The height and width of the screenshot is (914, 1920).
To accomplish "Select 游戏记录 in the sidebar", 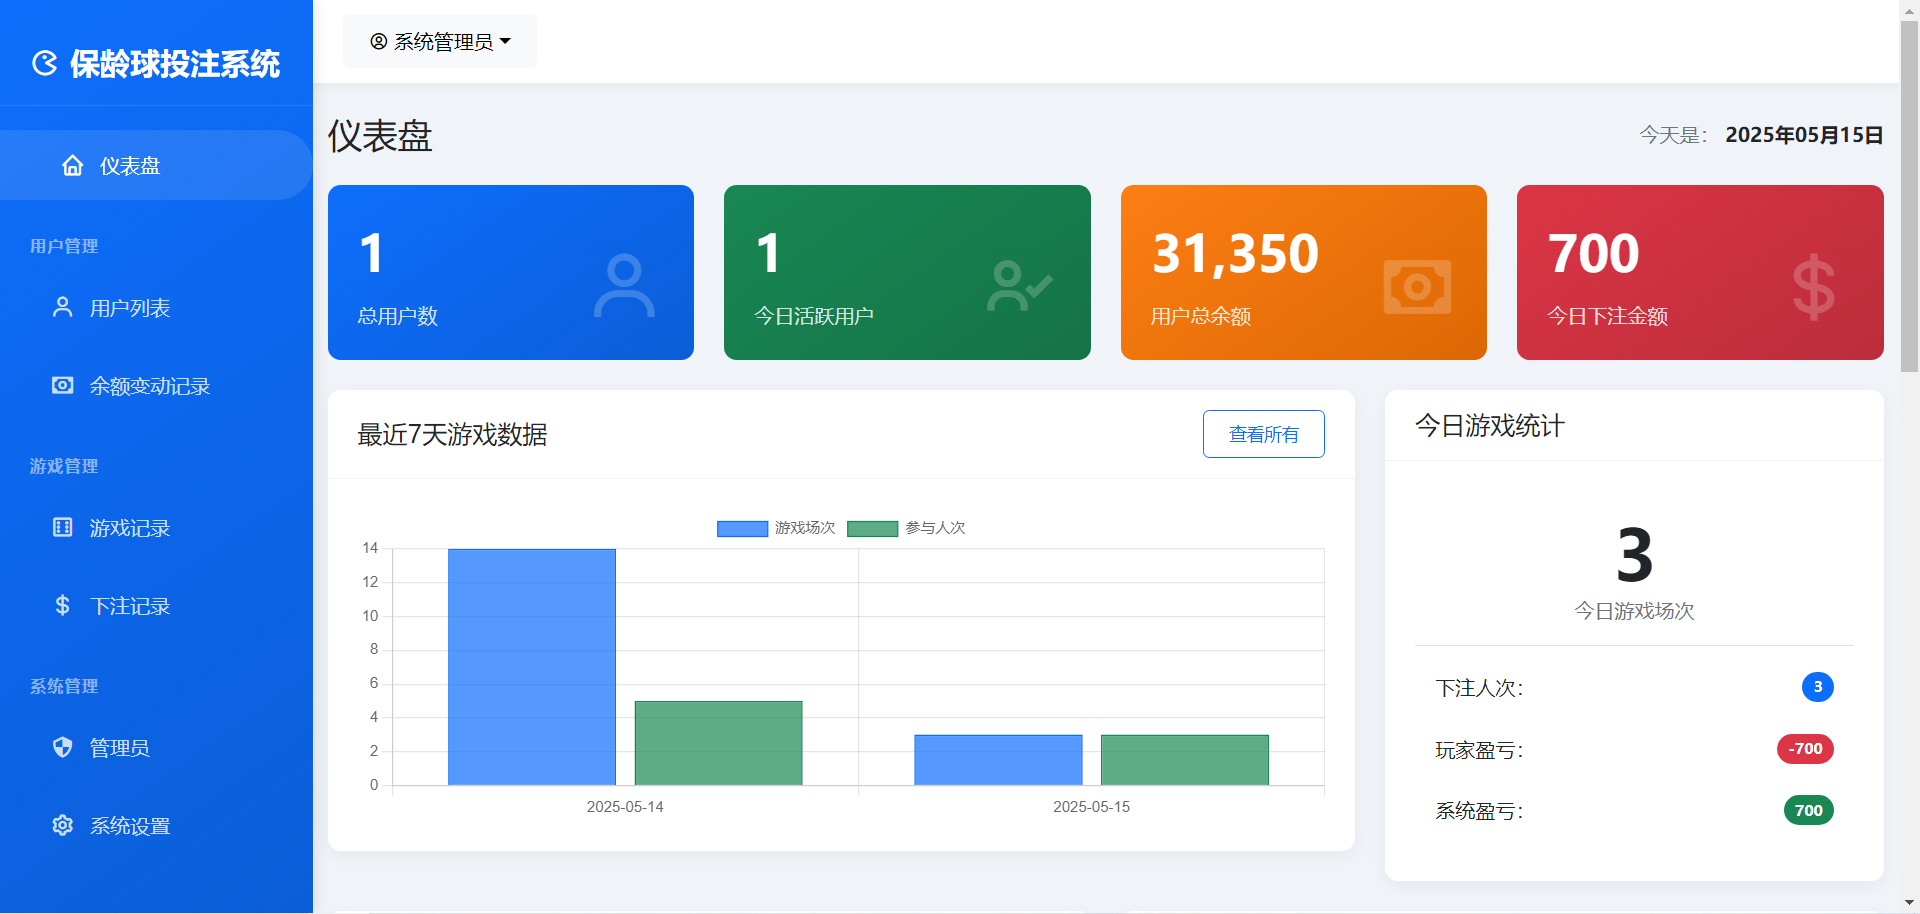I will pos(130,527).
